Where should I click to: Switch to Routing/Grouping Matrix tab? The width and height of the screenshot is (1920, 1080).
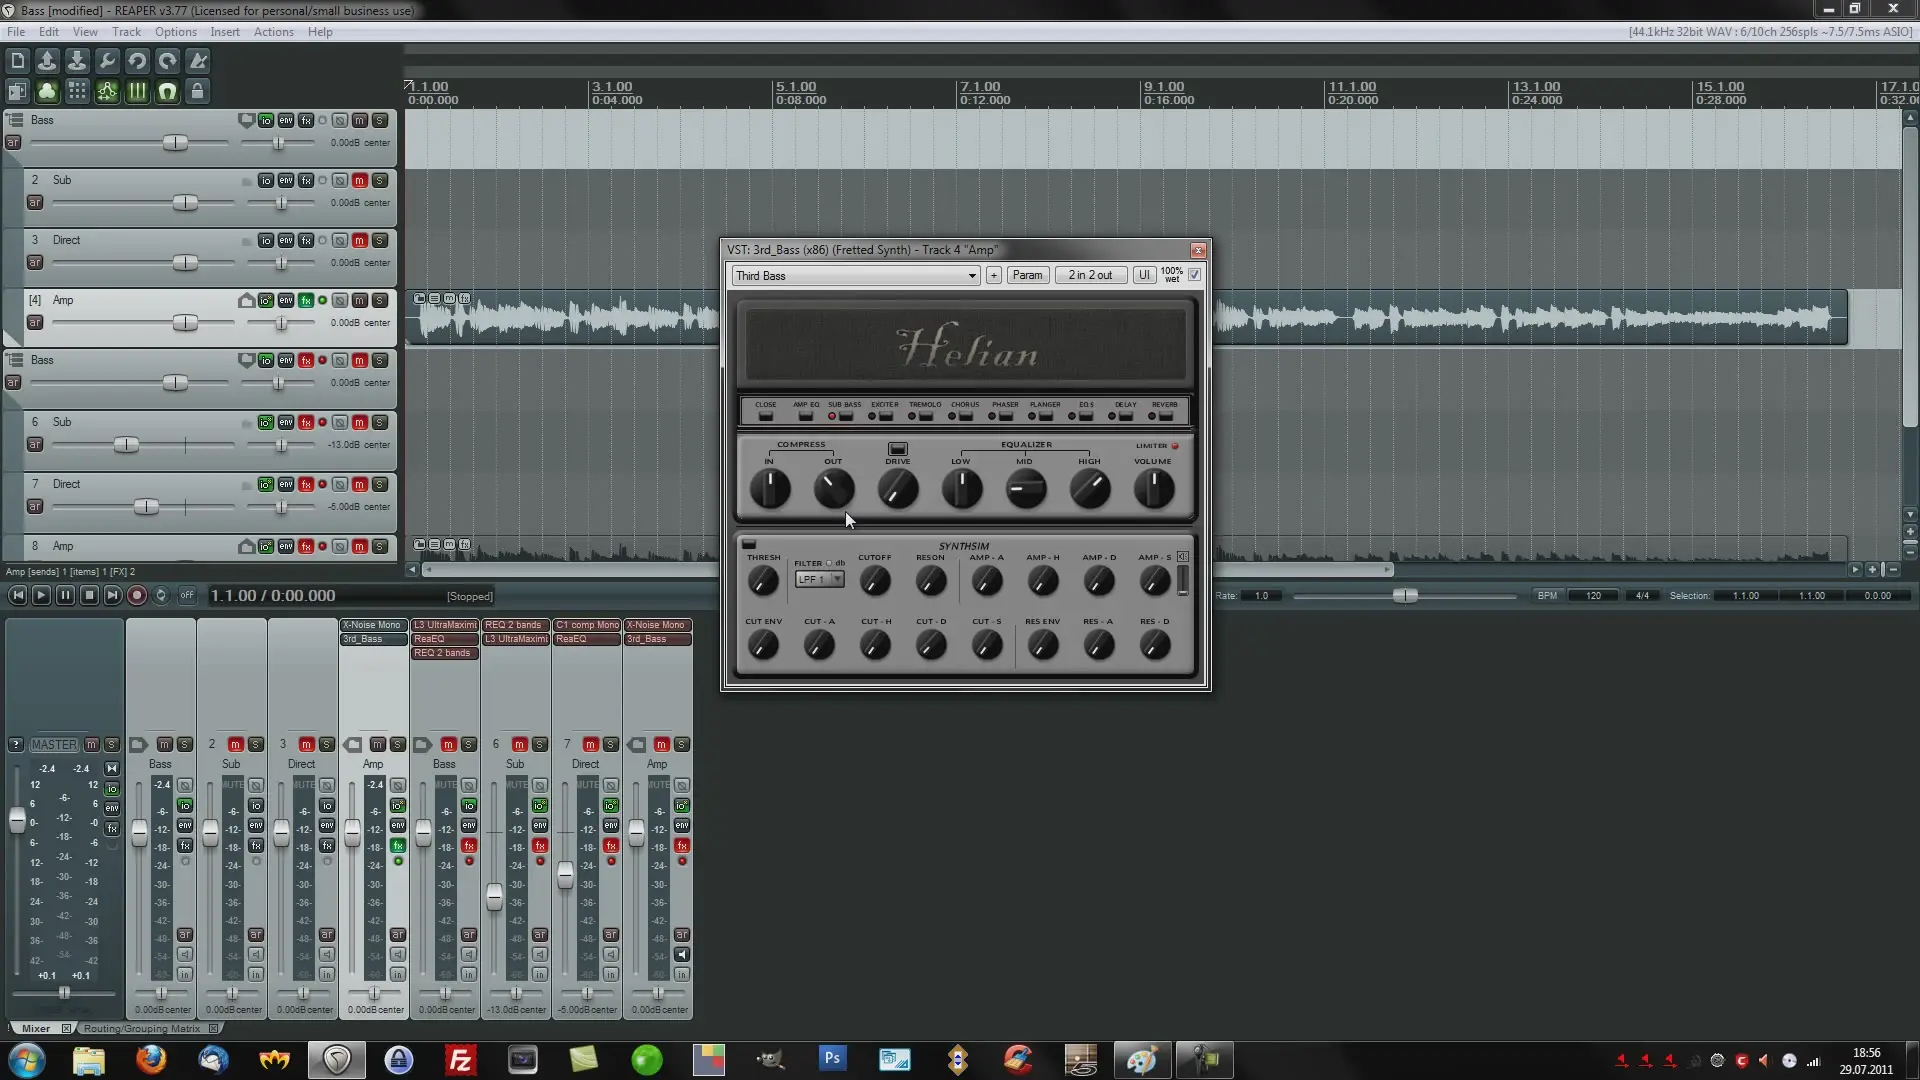click(x=142, y=1028)
